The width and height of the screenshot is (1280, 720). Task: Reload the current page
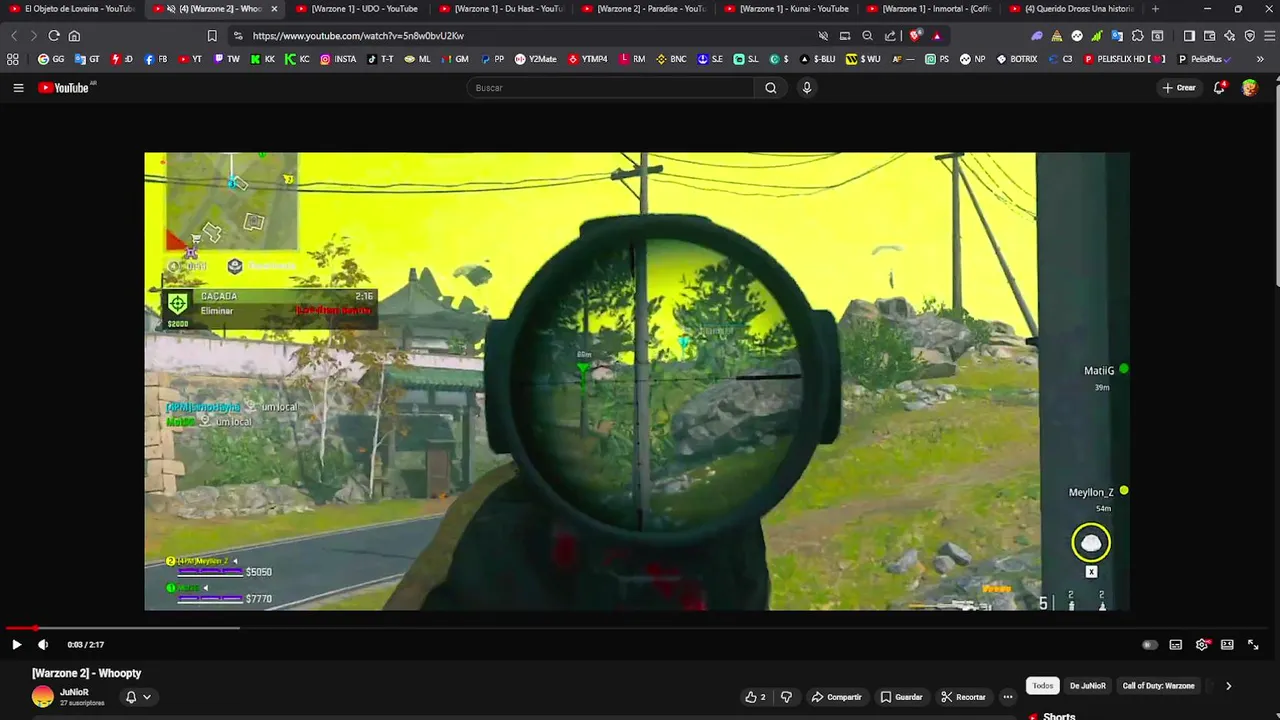54,36
